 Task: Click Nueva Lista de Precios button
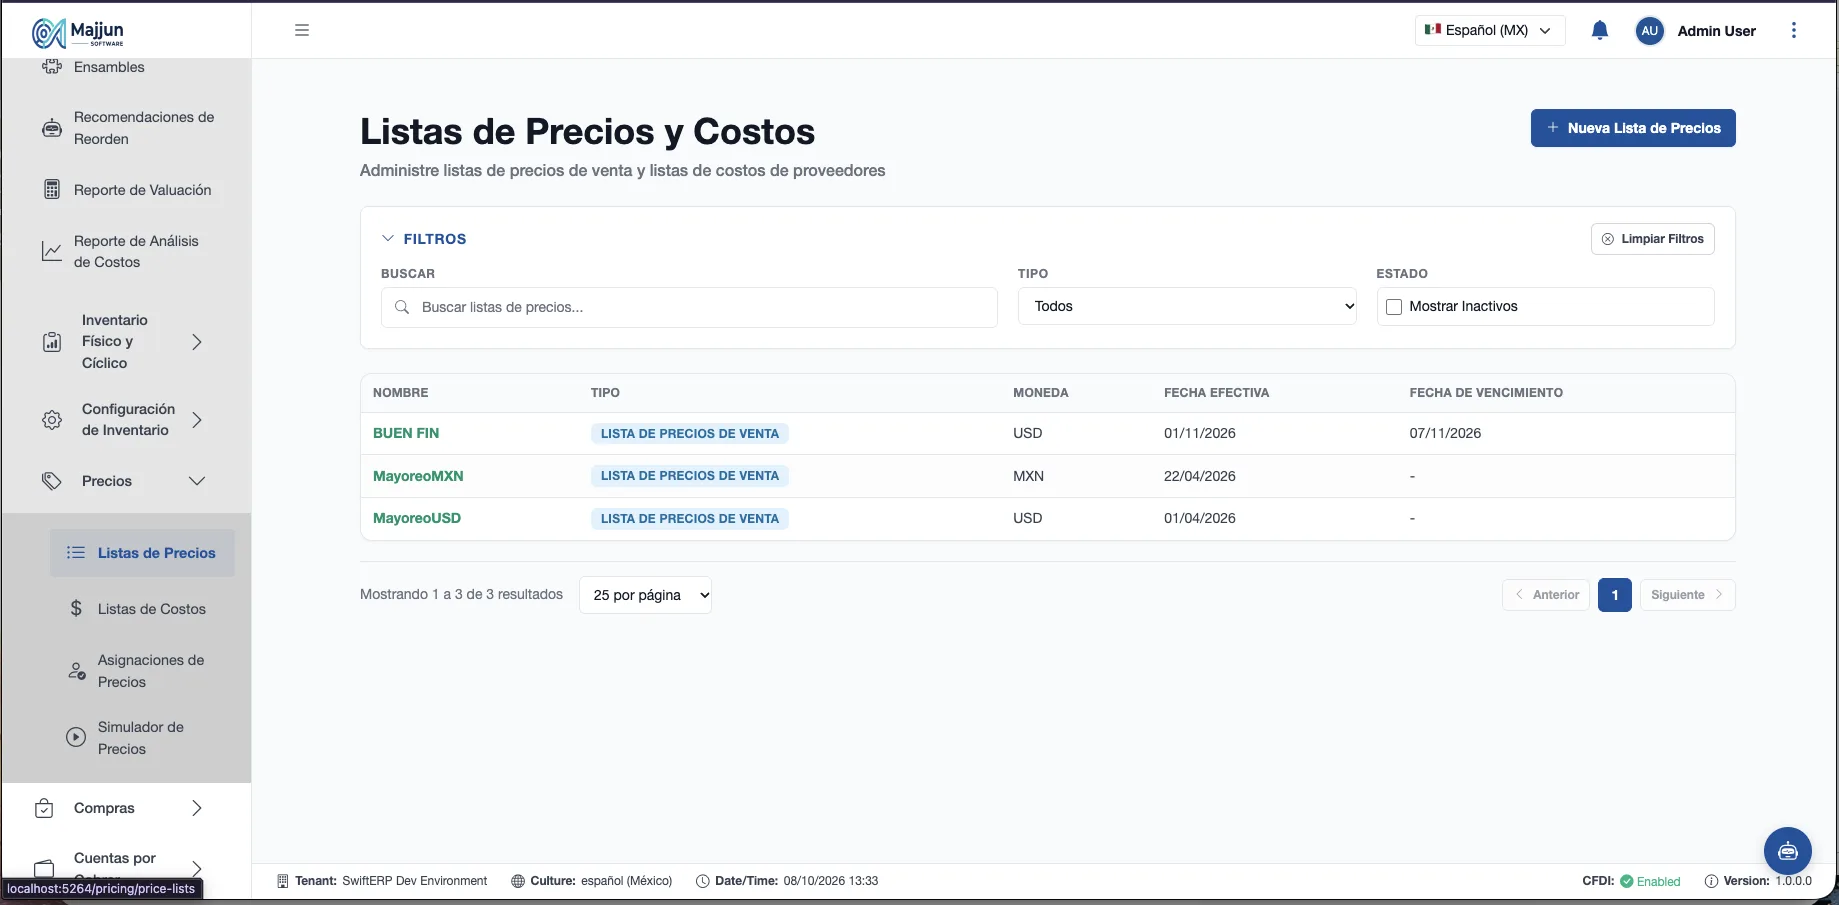(x=1633, y=128)
